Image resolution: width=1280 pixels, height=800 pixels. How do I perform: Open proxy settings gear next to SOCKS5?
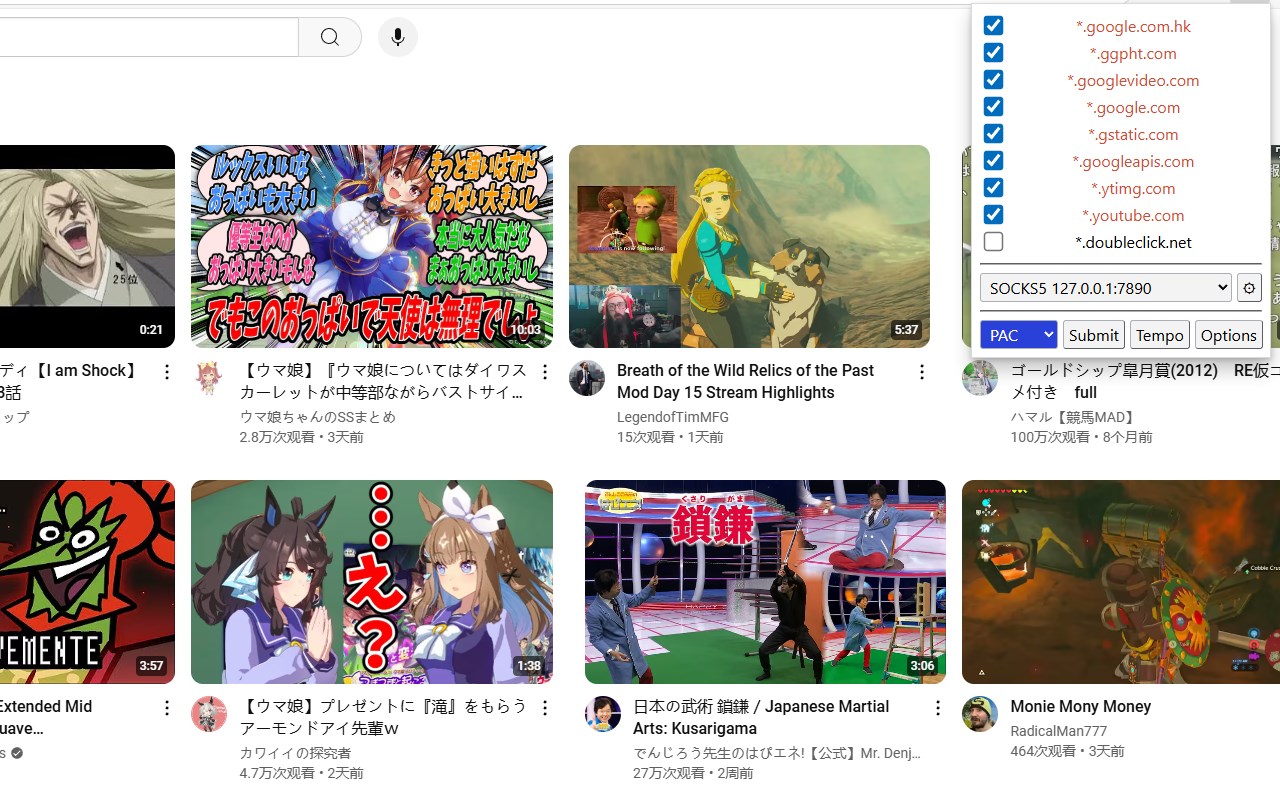[x=1249, y=288]
